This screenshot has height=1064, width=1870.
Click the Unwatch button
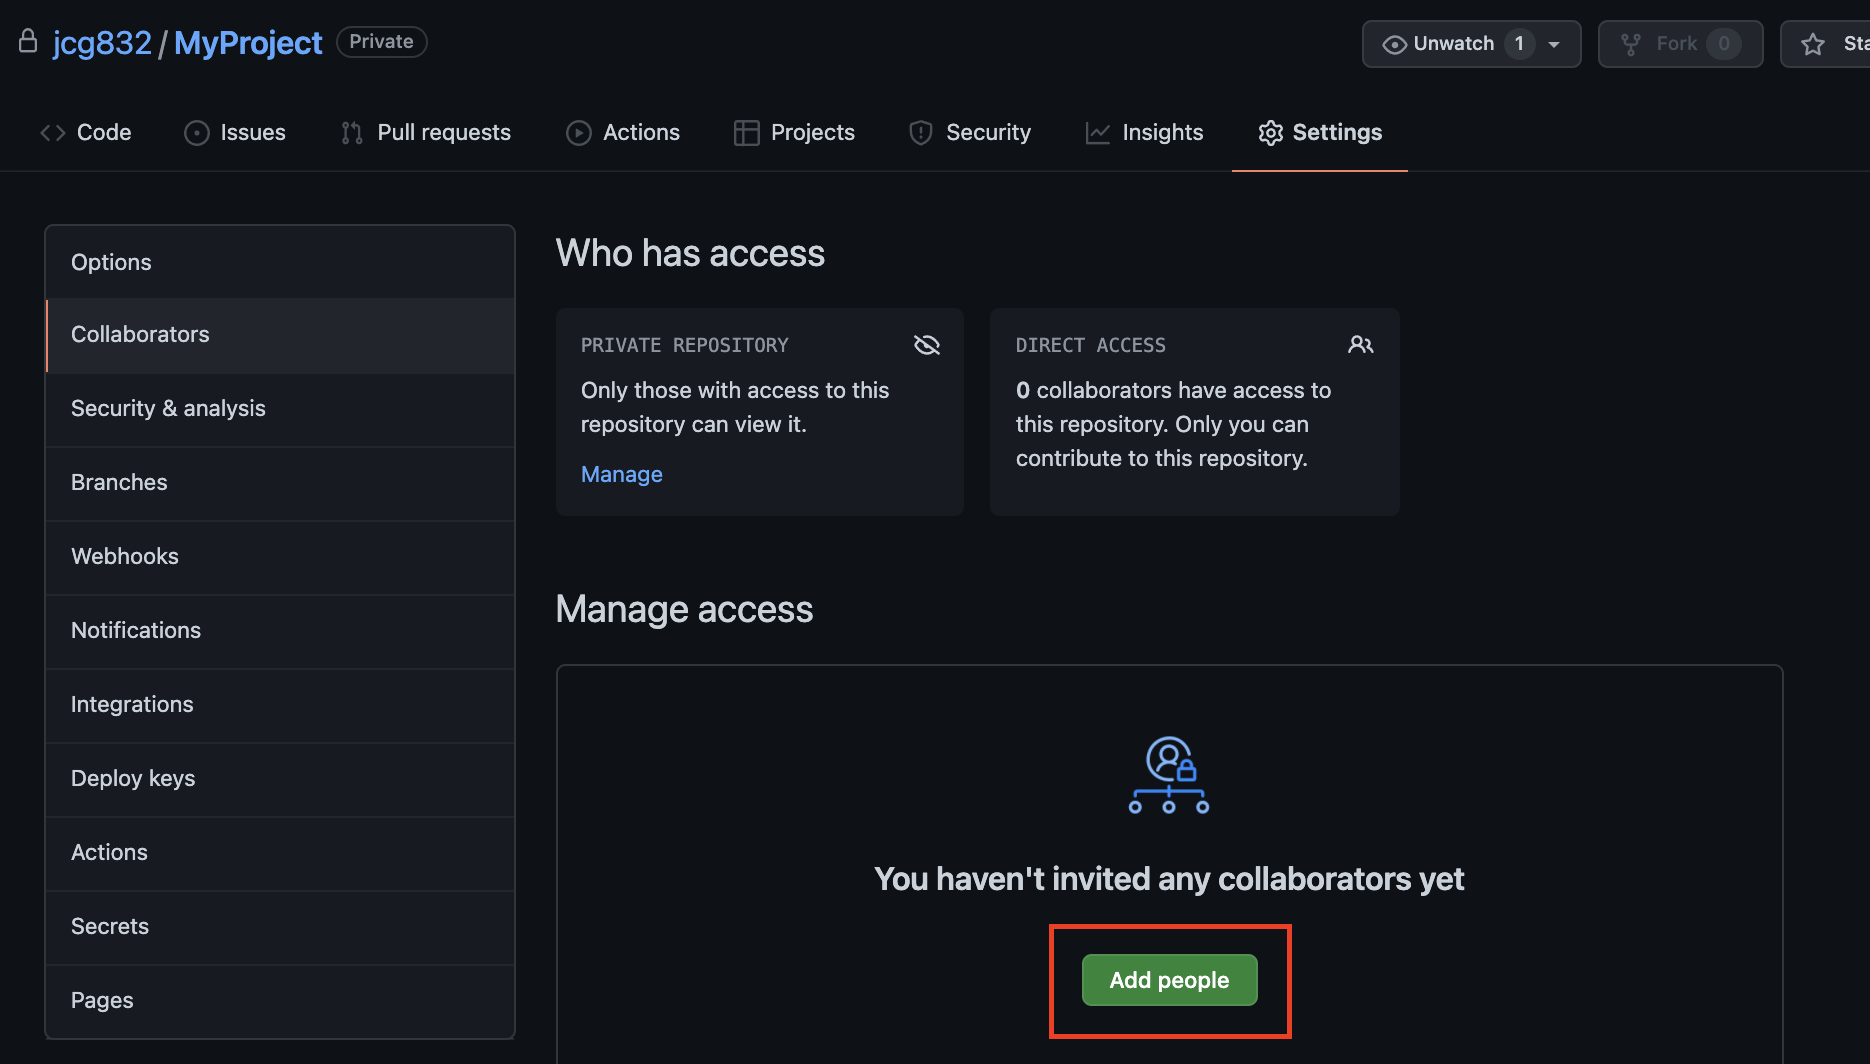(x=1471, y=44)
